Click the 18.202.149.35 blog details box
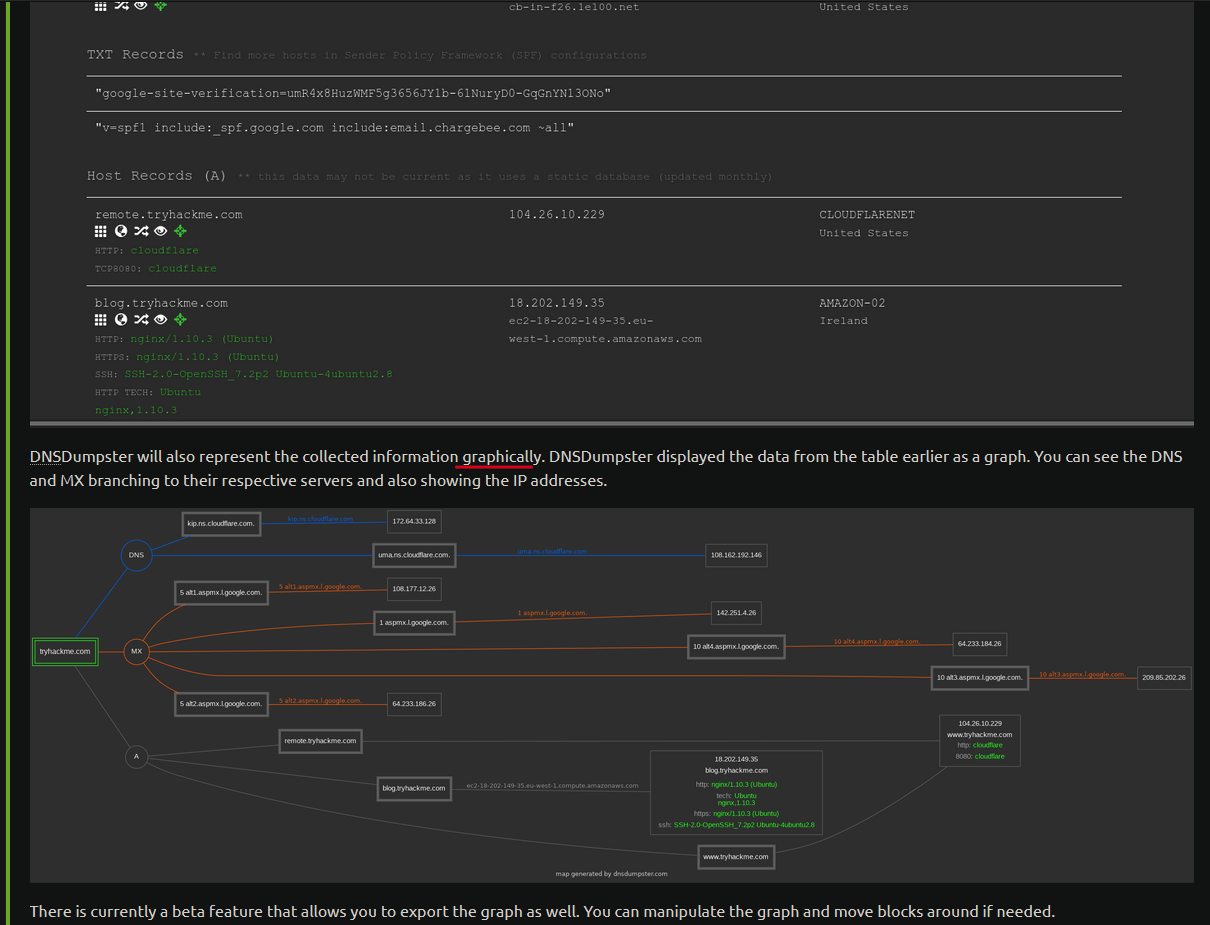 tap(736, 792)
